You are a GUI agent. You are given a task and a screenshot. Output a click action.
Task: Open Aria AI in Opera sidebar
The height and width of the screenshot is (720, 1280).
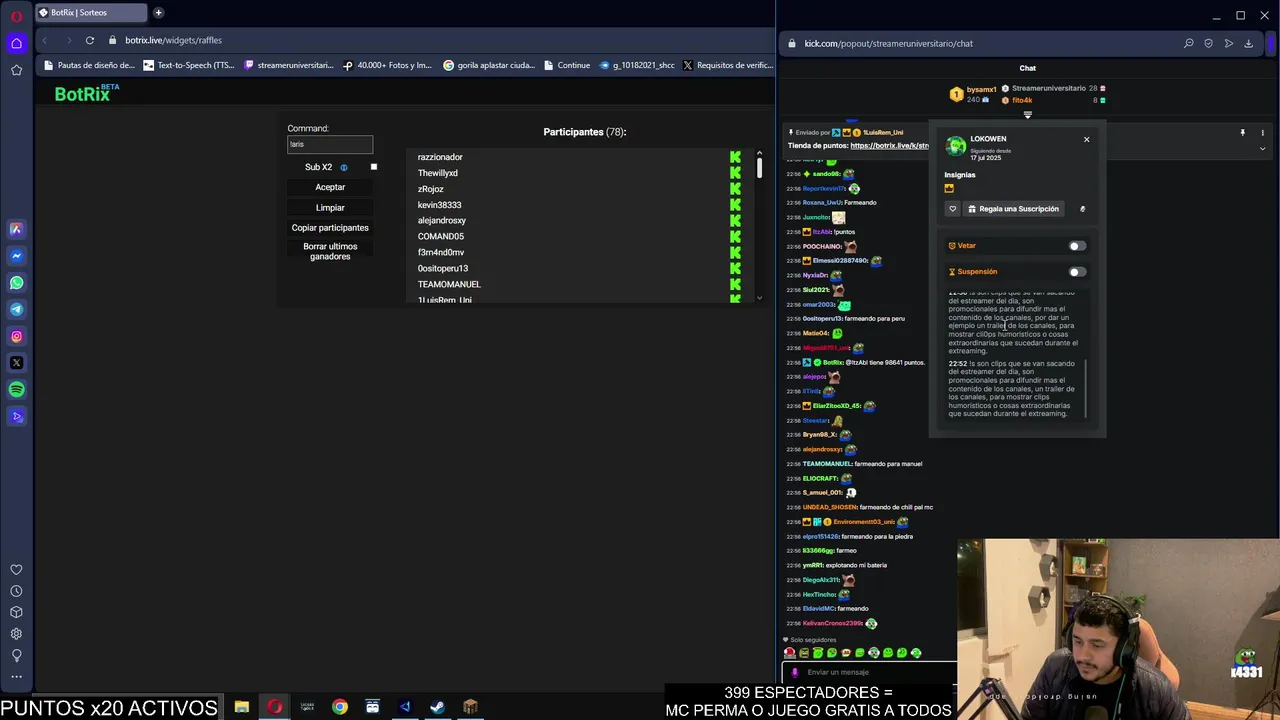tap(16, 229)
